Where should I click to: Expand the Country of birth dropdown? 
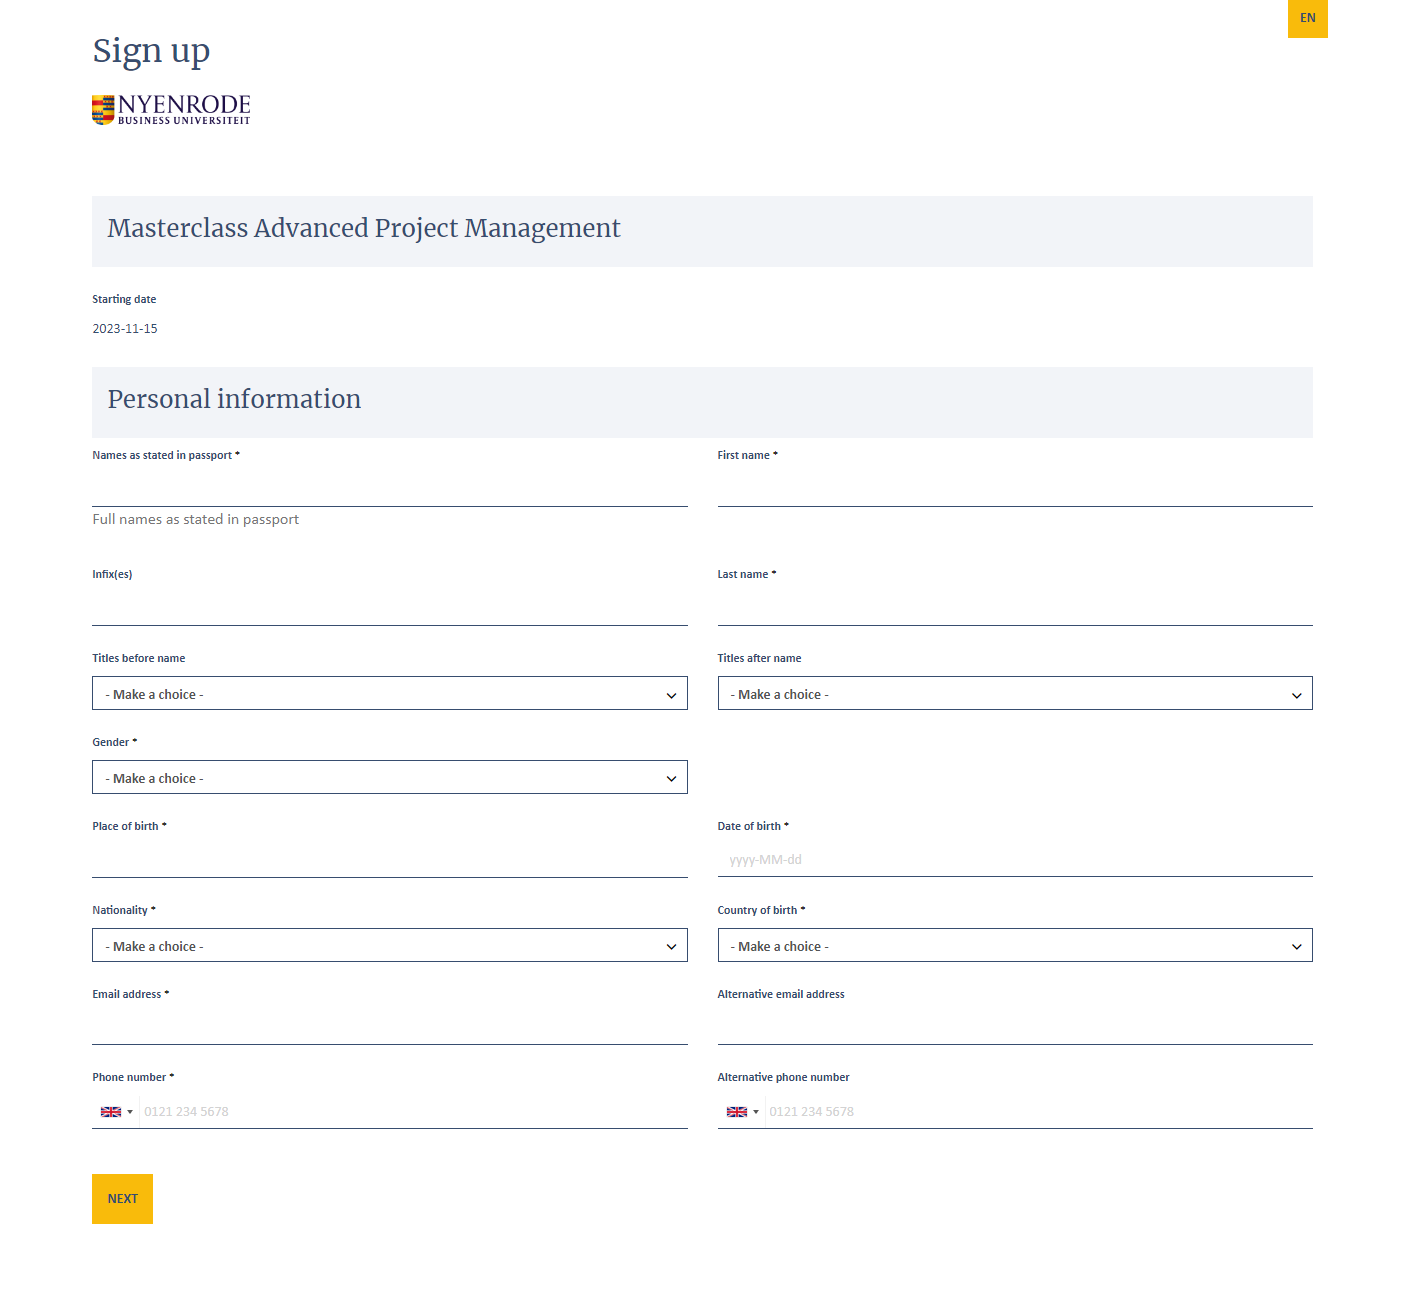coord(1014,946)
